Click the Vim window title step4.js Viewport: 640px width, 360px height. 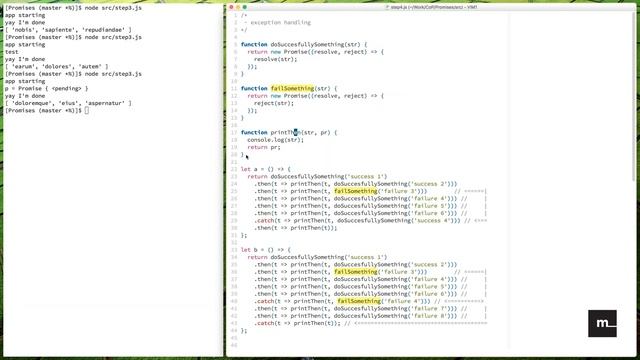coord(434,7)
